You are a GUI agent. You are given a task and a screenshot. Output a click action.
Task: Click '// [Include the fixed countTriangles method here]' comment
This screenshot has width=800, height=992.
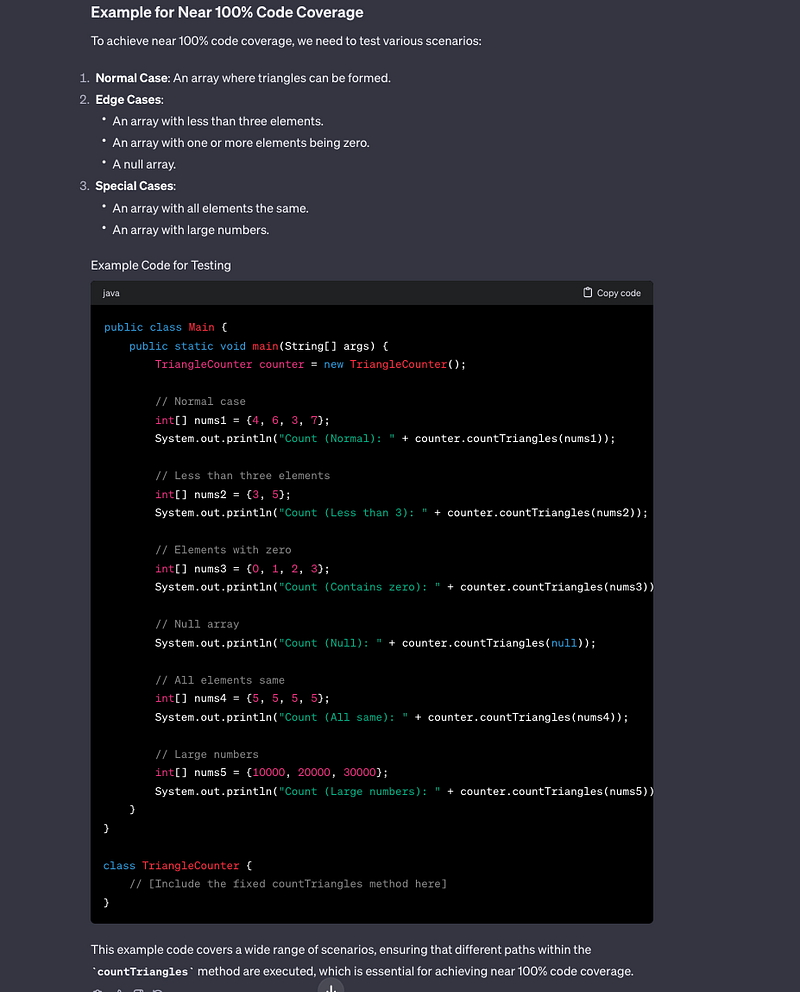288,884
